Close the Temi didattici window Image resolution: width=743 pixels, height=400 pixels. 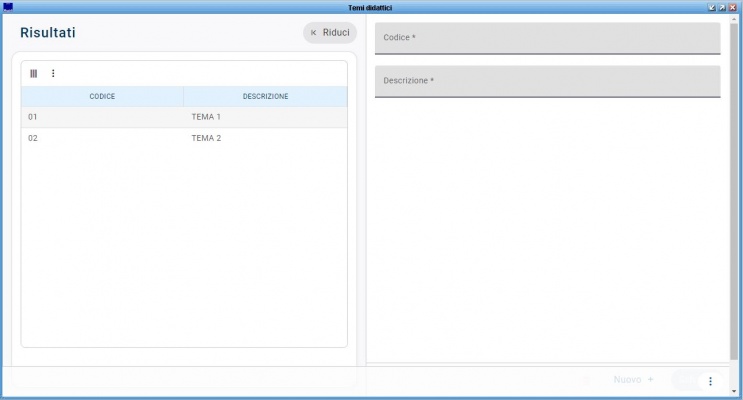[x=733, y=8]
